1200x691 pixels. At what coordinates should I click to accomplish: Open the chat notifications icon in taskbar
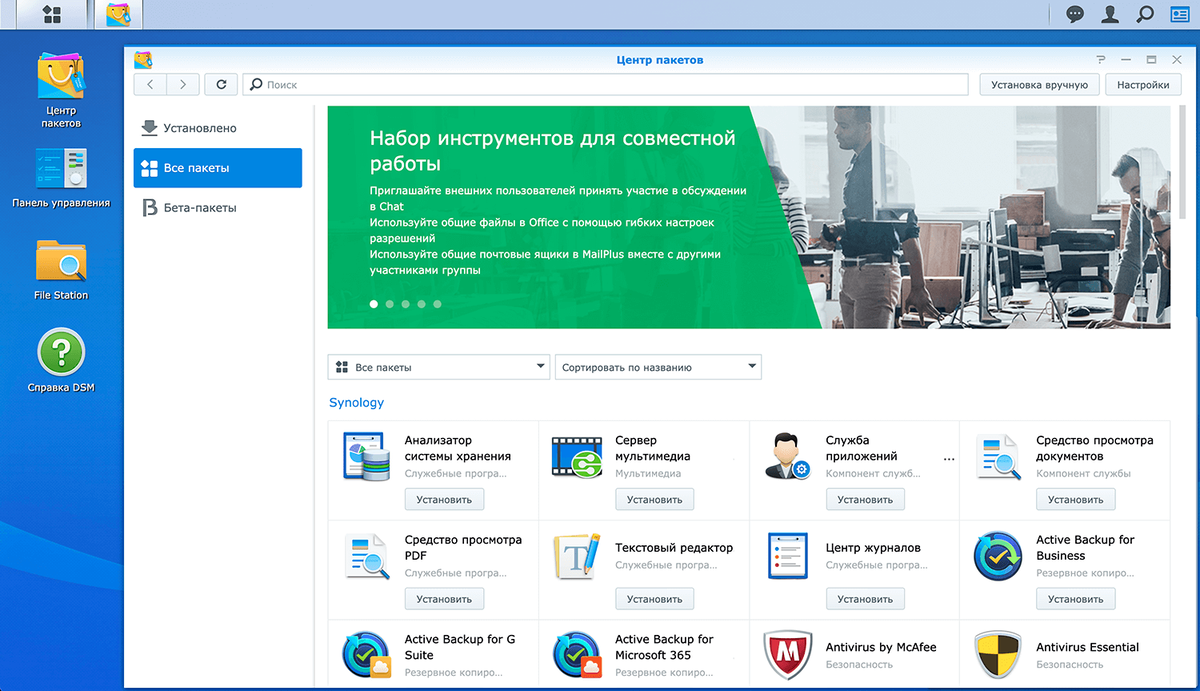[1075, 14]
